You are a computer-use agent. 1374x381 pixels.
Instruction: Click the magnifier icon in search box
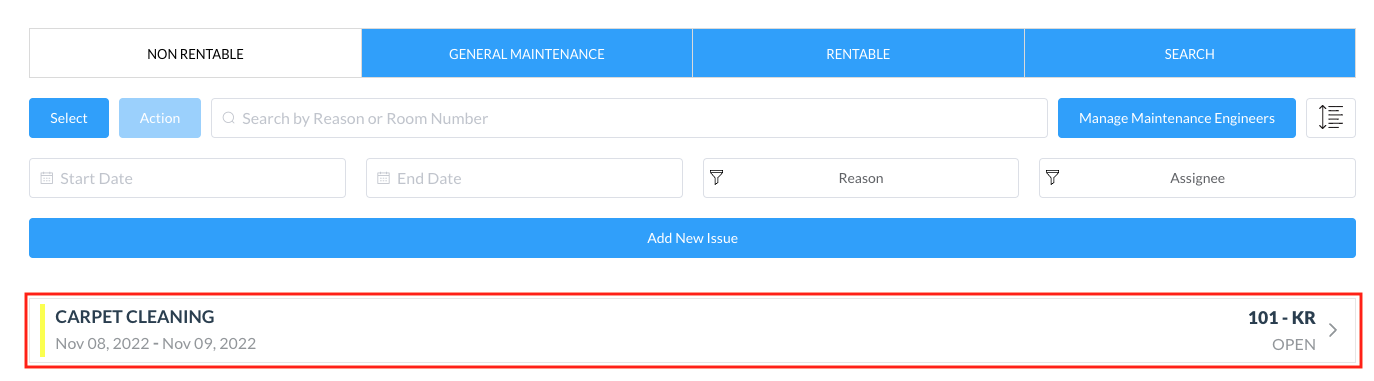(x=228, y=118)
